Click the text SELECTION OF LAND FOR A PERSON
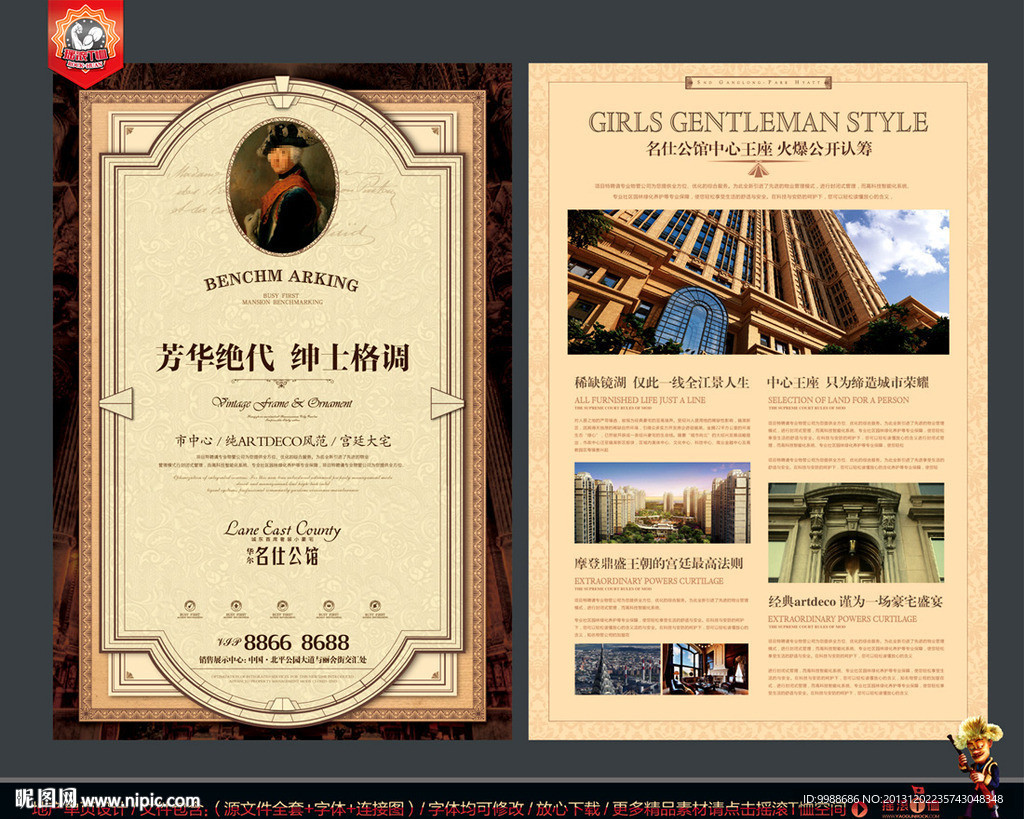This screenshot has height=819, width=1024. pyautogui.click(x=839, y=400)
